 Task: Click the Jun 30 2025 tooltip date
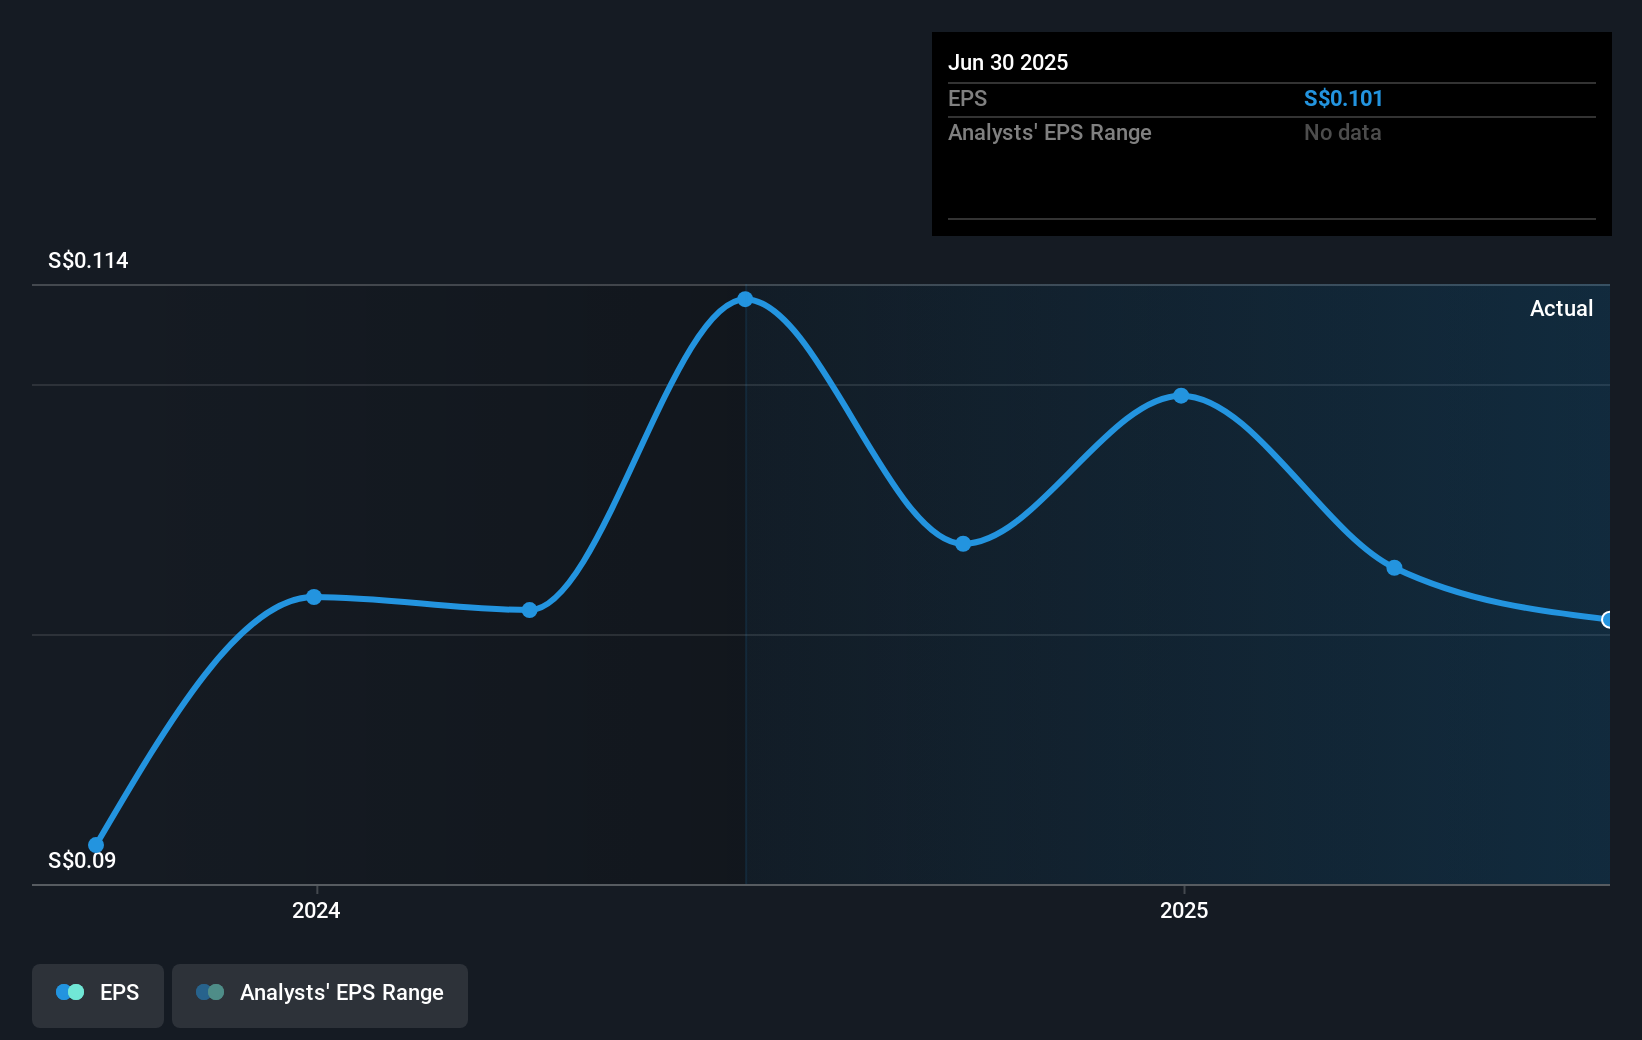click(1008, 62)
